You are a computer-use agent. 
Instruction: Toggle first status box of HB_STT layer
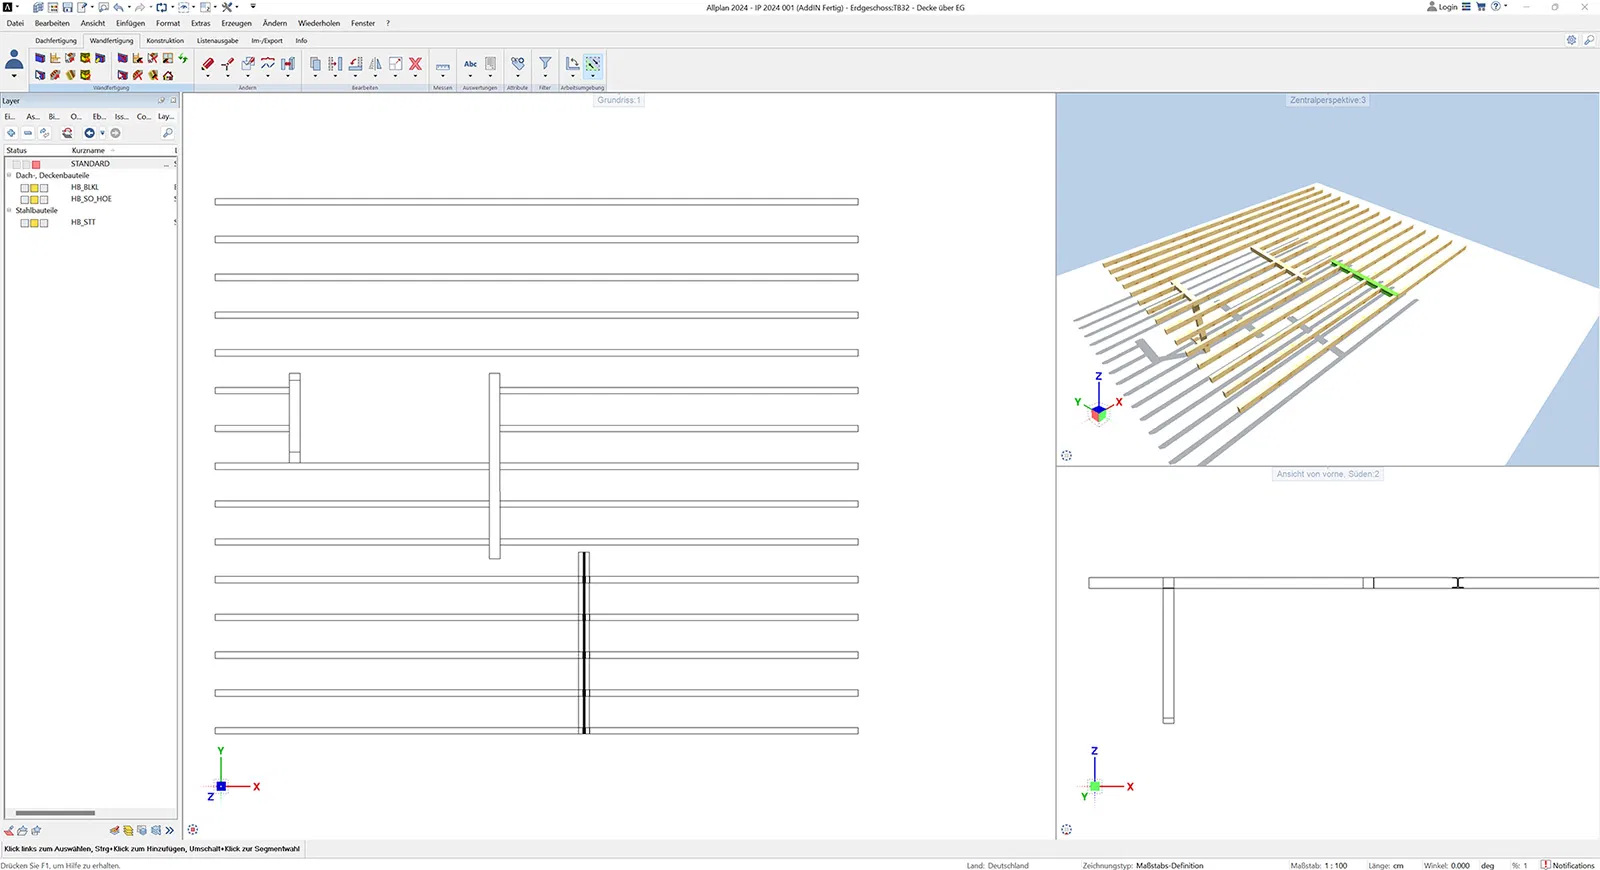(x=25, y=223)
